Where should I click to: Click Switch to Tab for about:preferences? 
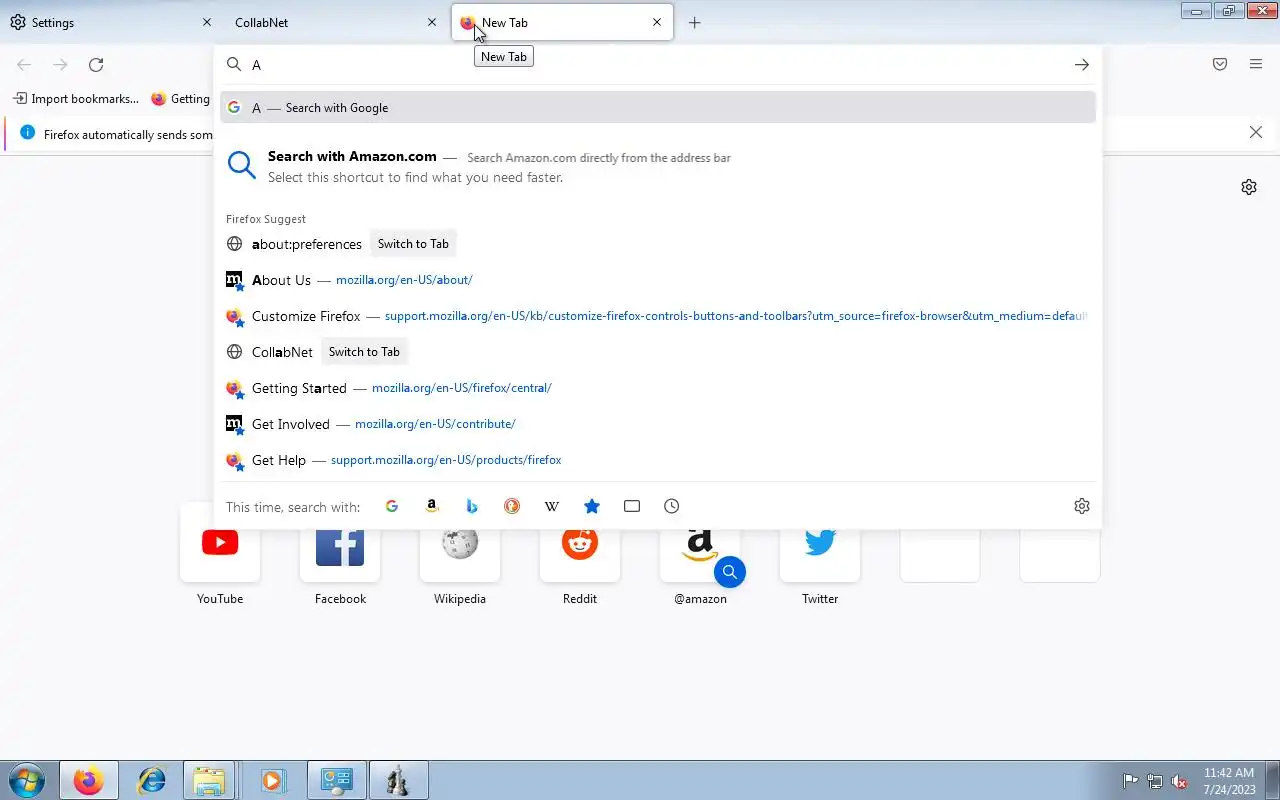coord(413,244)
